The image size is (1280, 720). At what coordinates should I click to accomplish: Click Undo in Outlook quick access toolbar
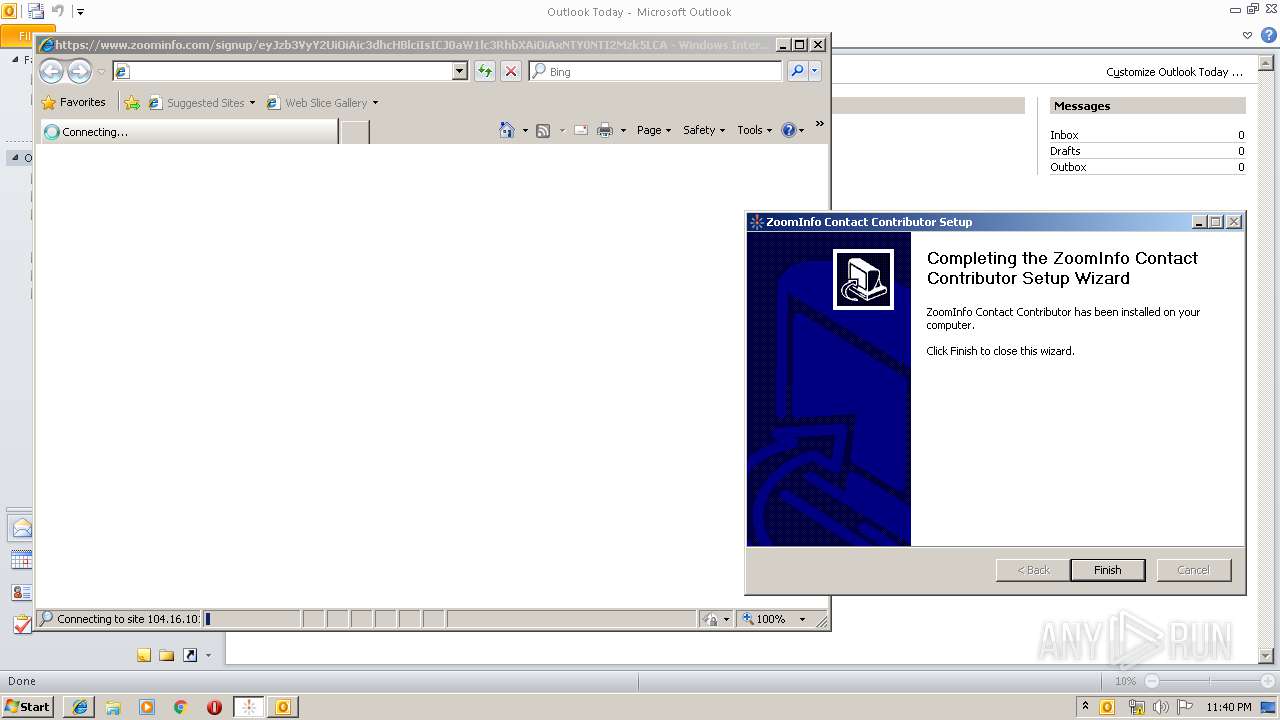click(x=58, y=11)
